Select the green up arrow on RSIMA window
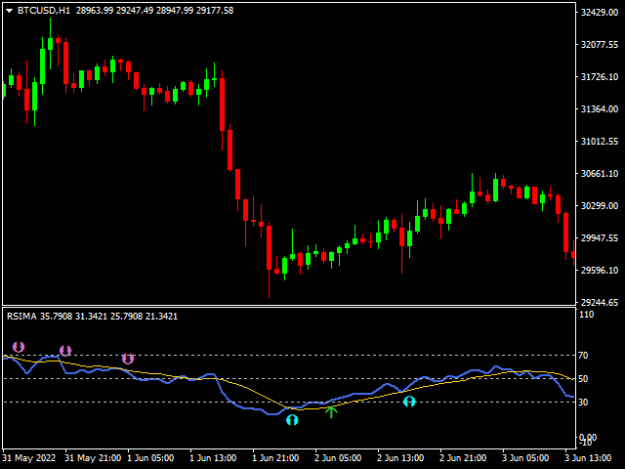The height and width of the screenshot is (469, 625). click(331, 412)
